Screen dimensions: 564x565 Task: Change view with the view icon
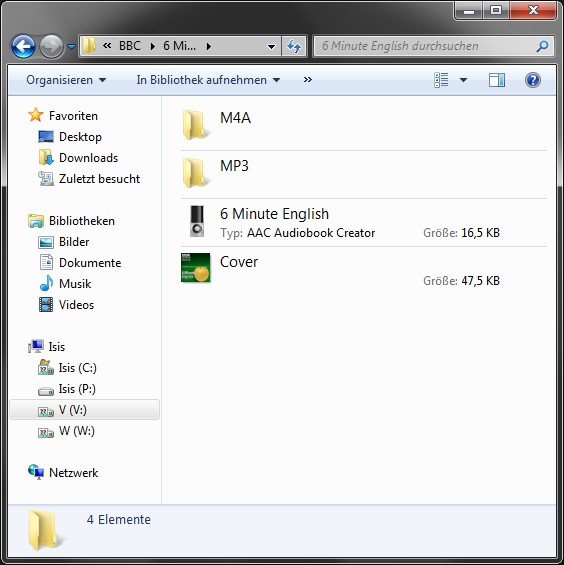pos(441,80)
